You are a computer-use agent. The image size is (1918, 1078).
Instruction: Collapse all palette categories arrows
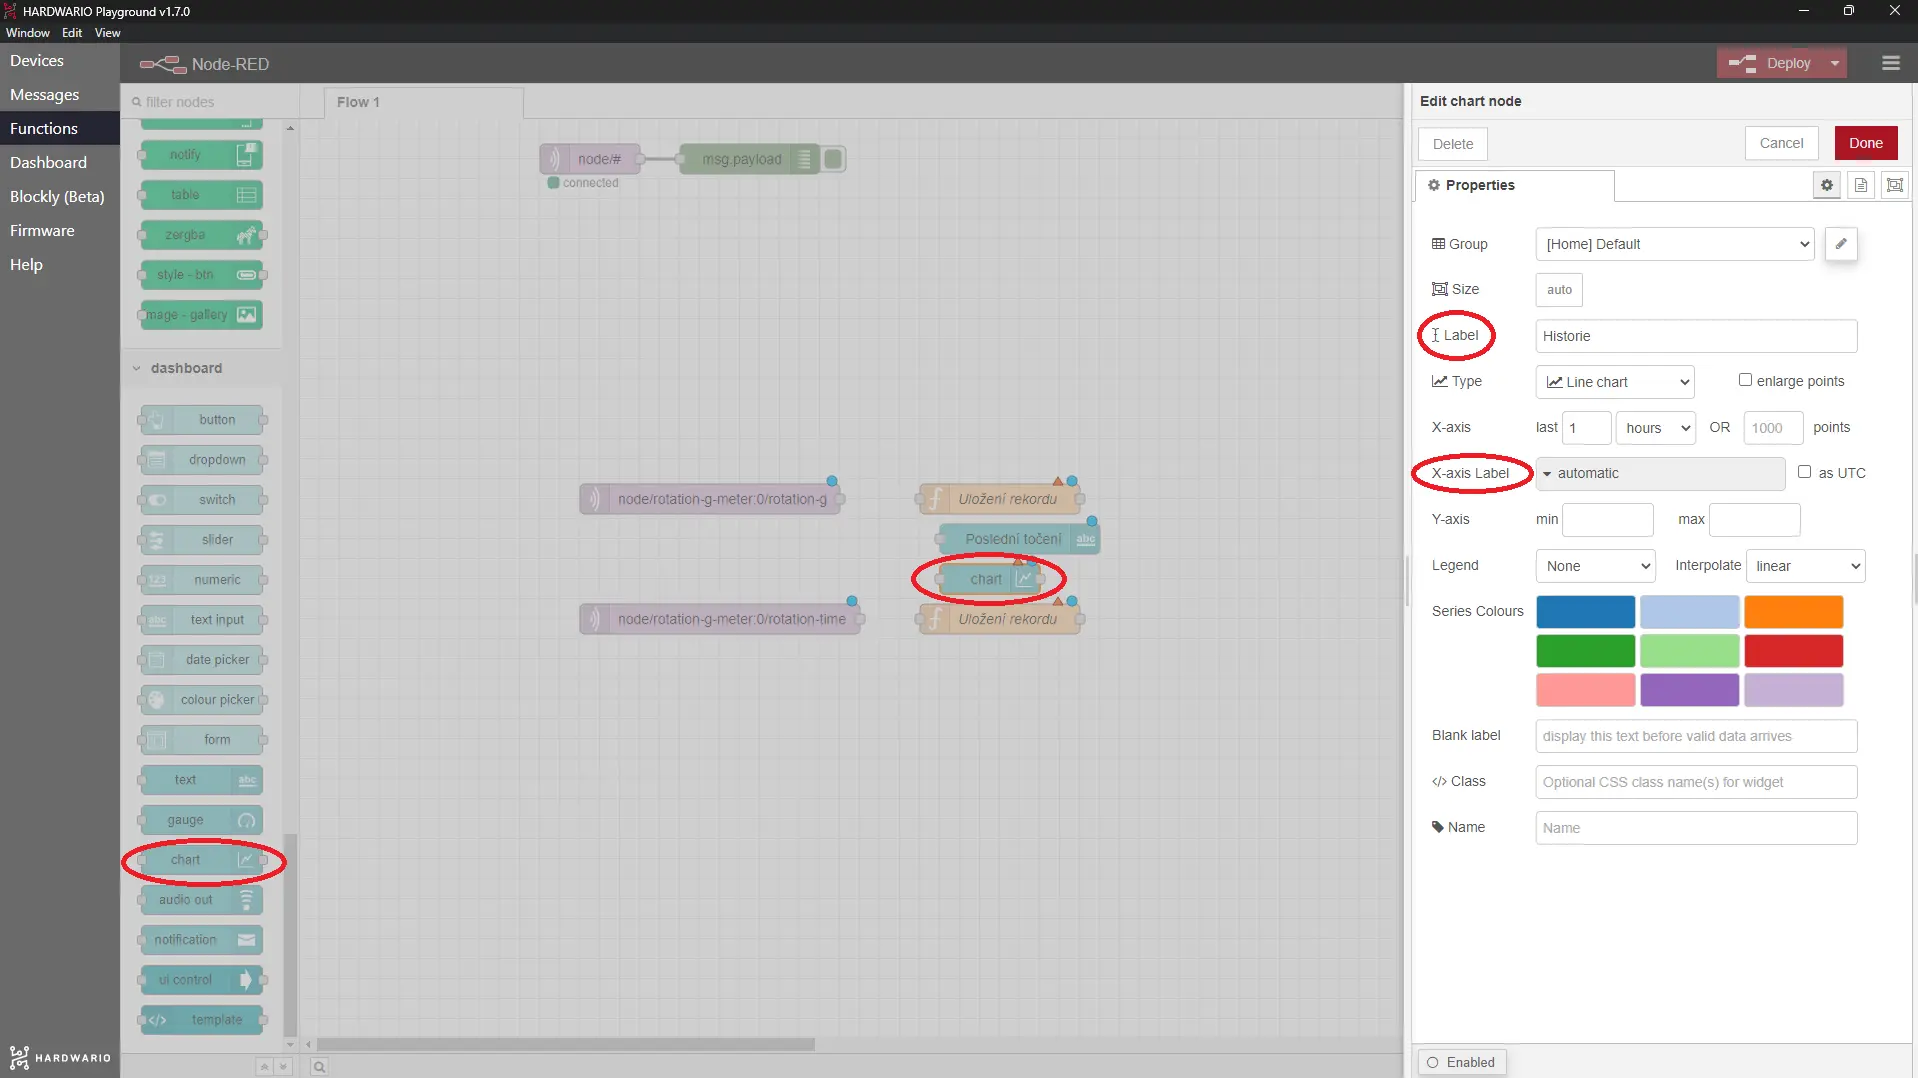pos(264,1067)
